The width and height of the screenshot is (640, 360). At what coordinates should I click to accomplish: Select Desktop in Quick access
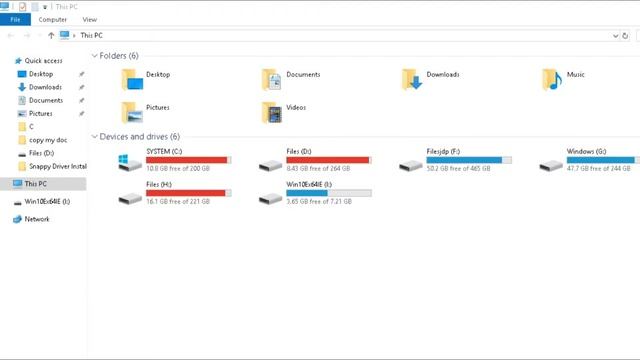click(41, 74)
